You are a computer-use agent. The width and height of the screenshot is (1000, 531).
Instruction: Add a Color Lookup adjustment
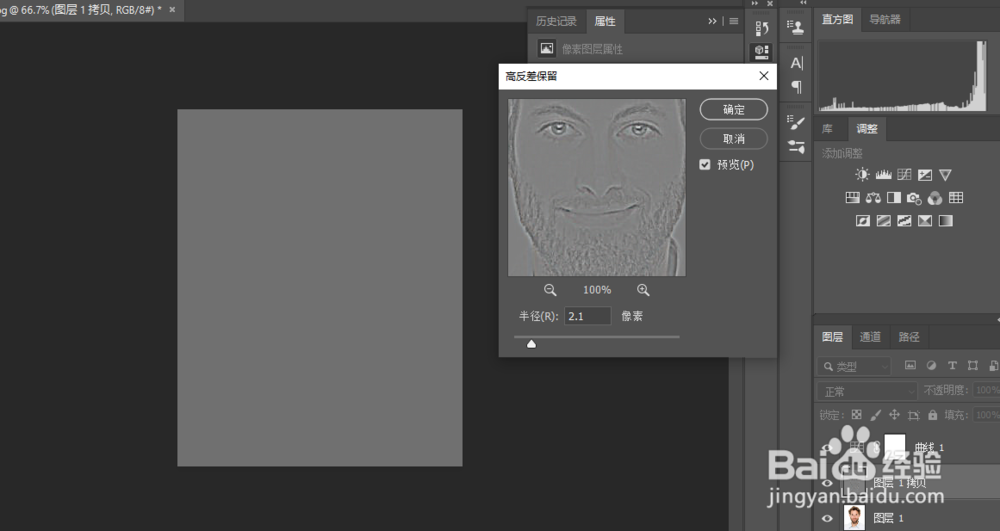click(x=956, y=198)
